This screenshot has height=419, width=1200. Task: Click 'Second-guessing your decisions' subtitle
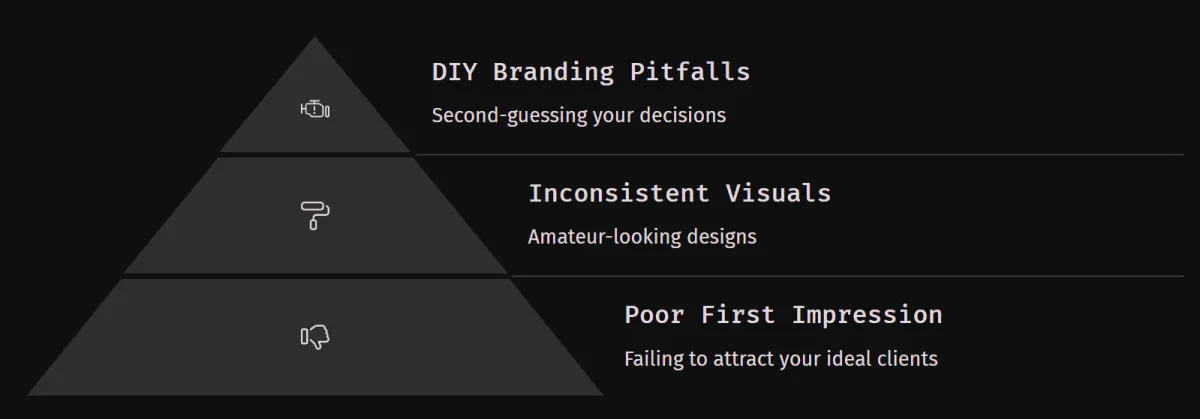[578, 115]
